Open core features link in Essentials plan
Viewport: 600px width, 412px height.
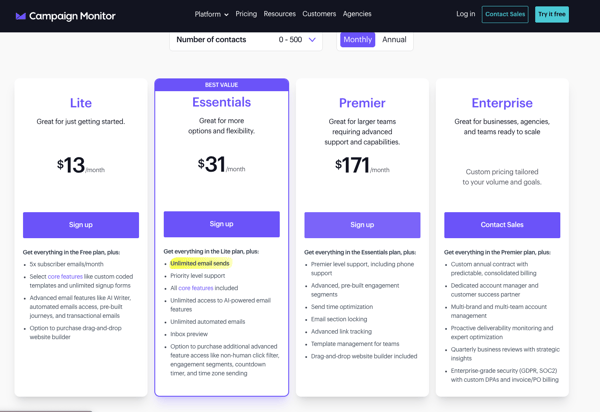click(x=196, y=288)
